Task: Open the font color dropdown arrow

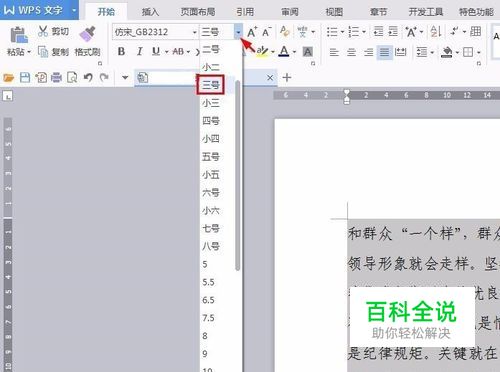Action: click(x=294, y=52)
